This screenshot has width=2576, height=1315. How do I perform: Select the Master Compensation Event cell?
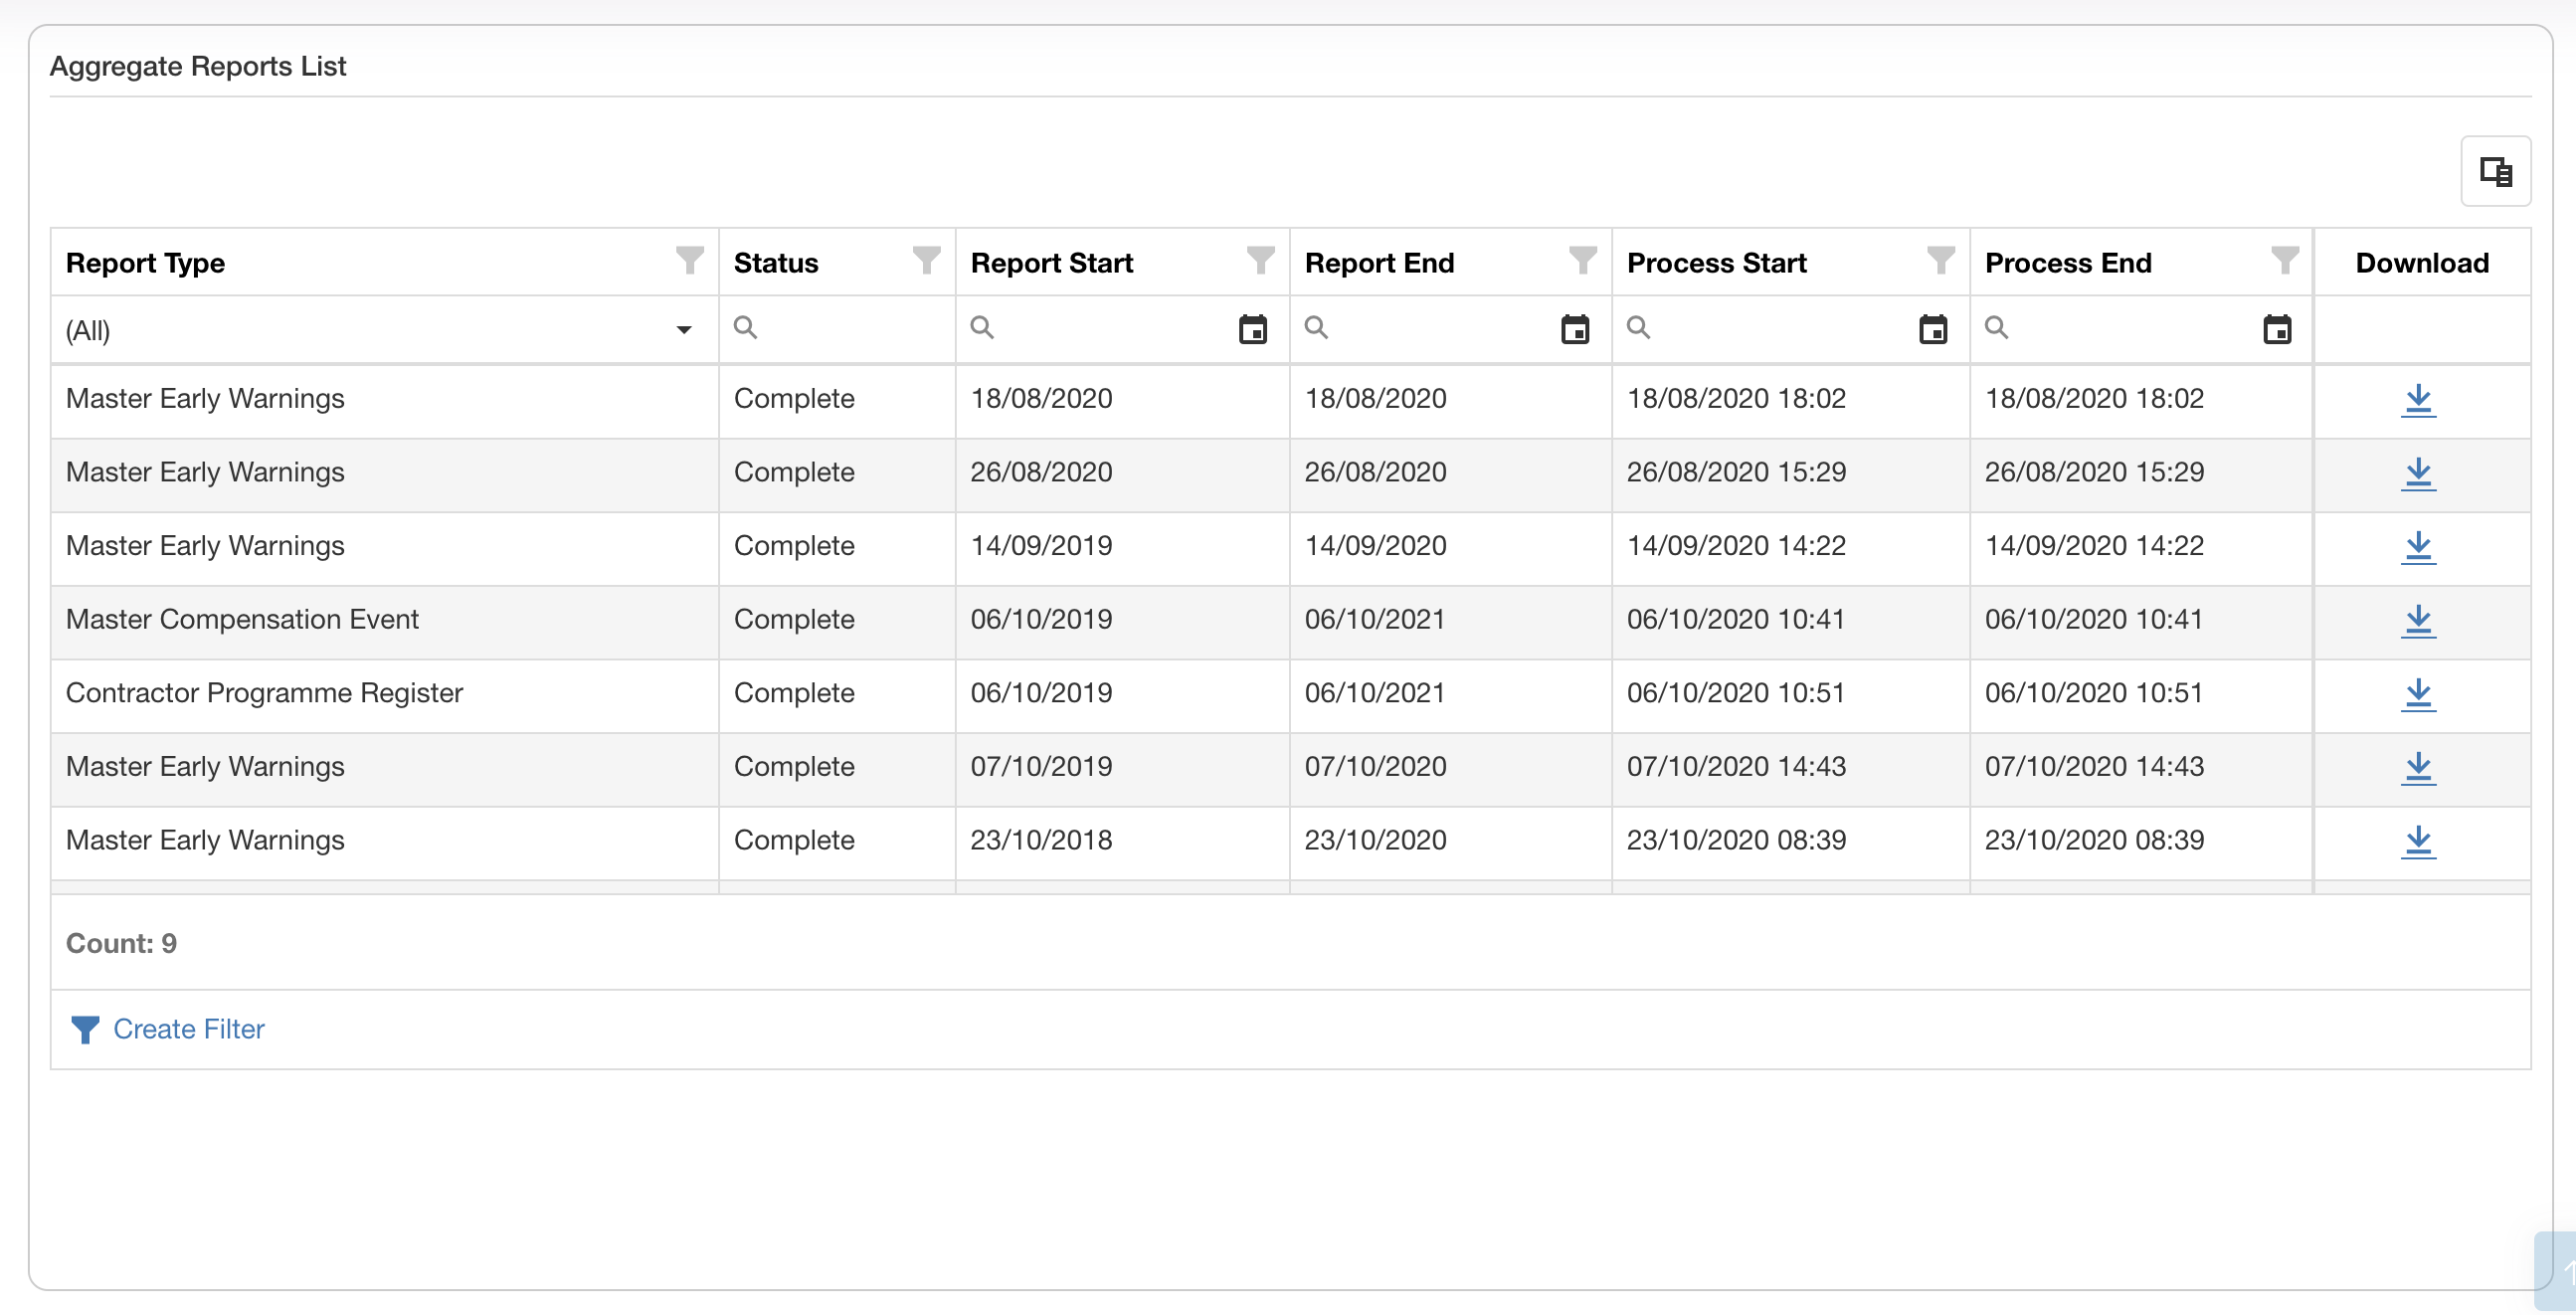tap(384, 620)
